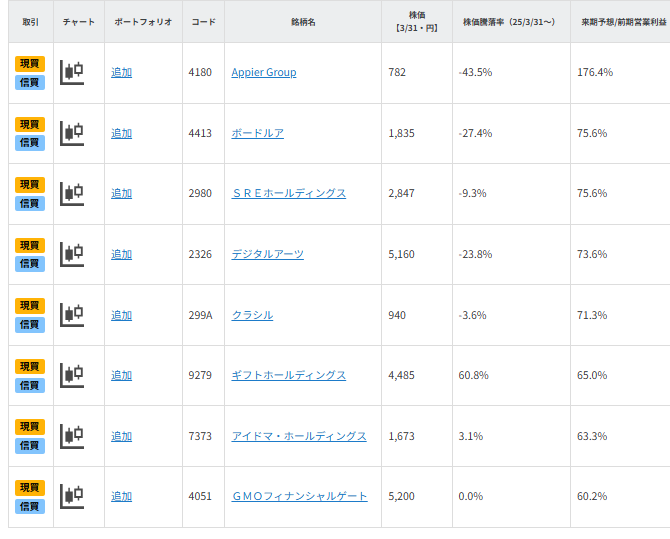Click the 来期予想/前期営業利益 column header
Screen dimensions: 670x539
pyautogui.click(x=623, y=21)
